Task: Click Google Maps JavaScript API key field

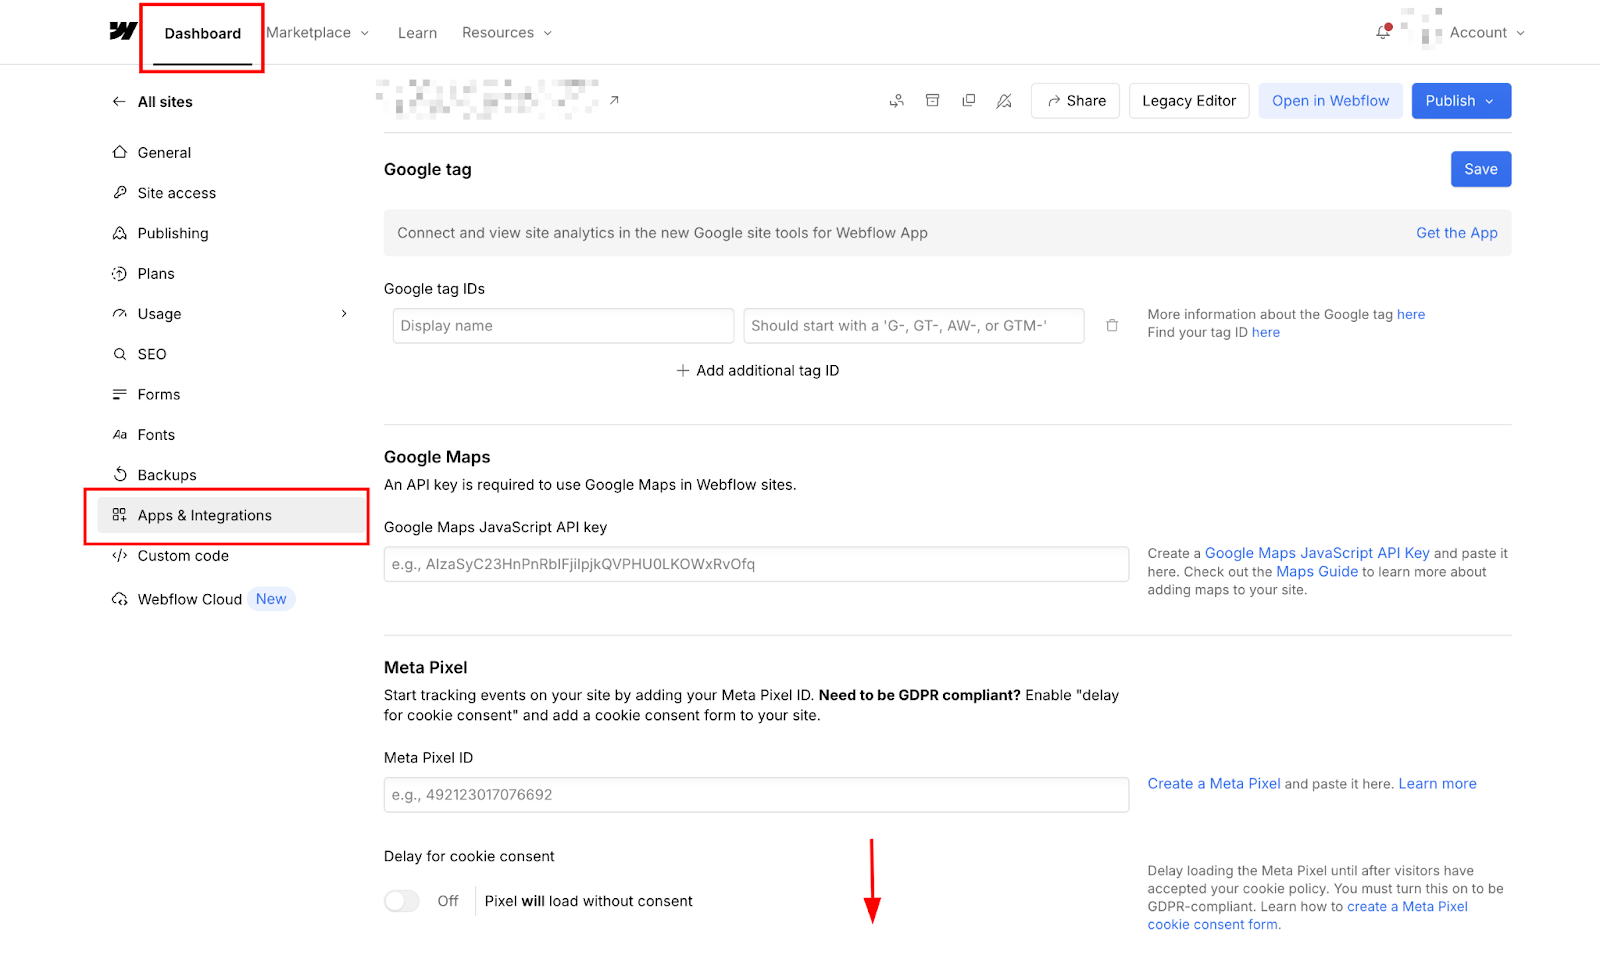Action: (x=756, y=564)
